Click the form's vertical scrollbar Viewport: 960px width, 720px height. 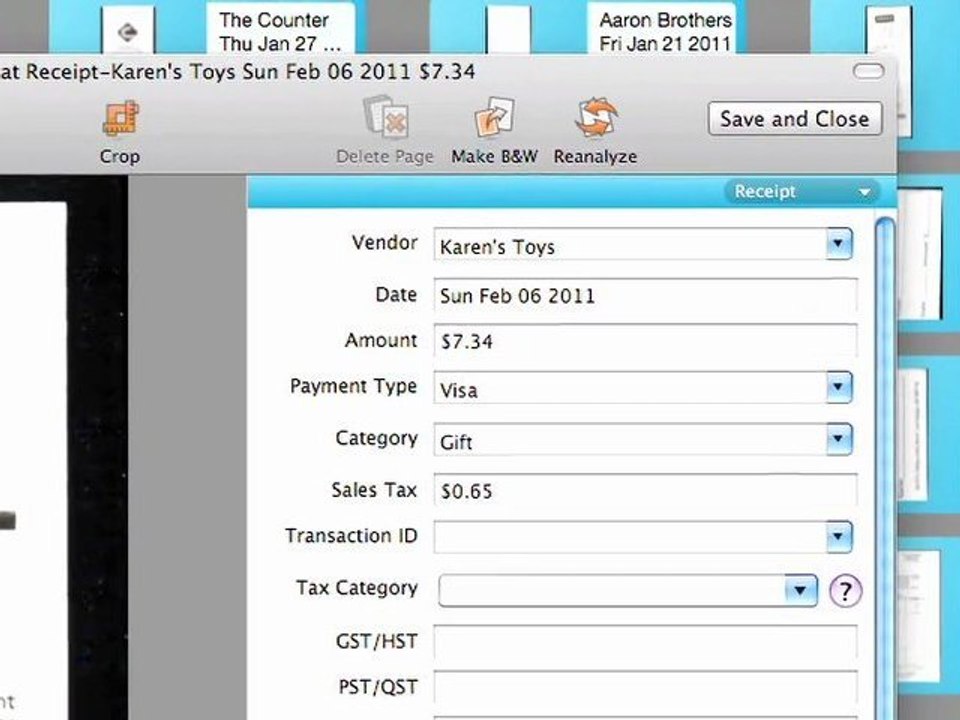885,468
